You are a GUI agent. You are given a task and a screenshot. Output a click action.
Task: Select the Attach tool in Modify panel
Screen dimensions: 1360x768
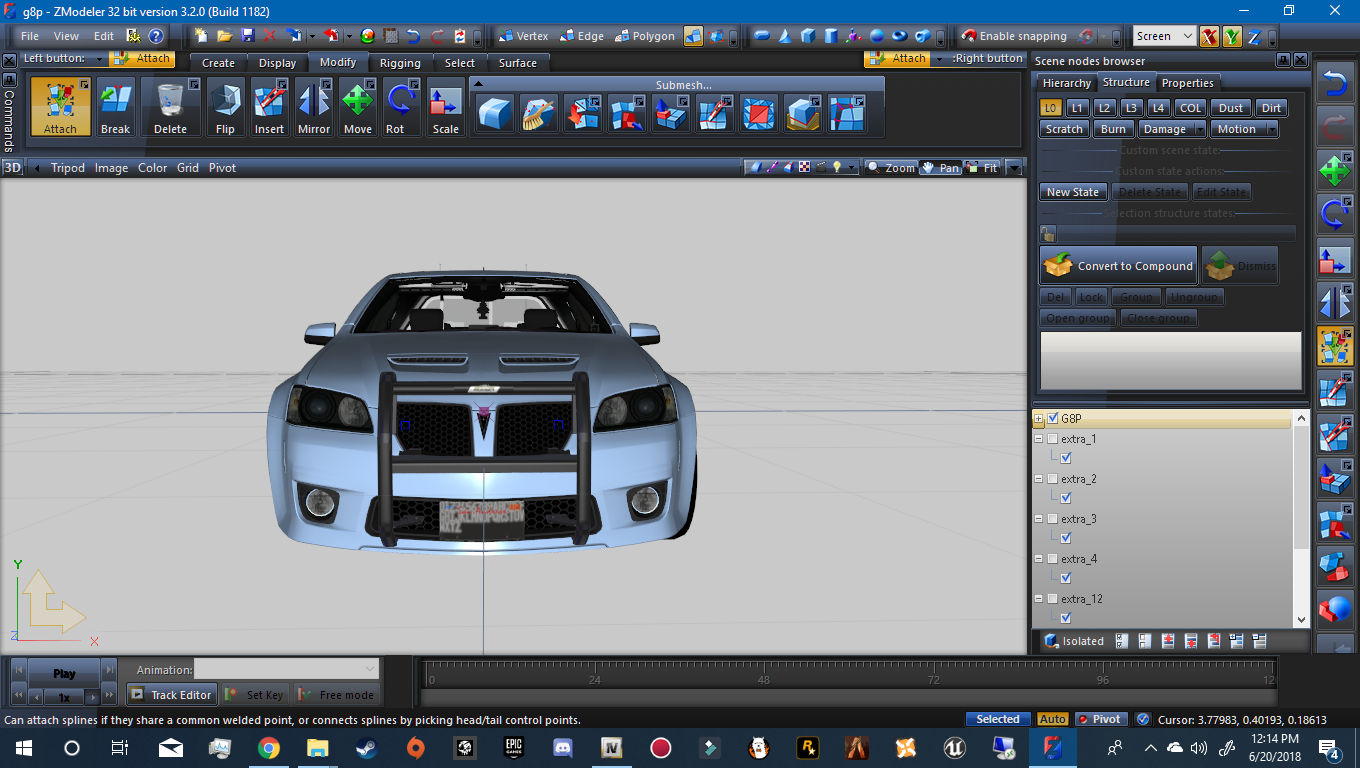(x=60, y=106)
